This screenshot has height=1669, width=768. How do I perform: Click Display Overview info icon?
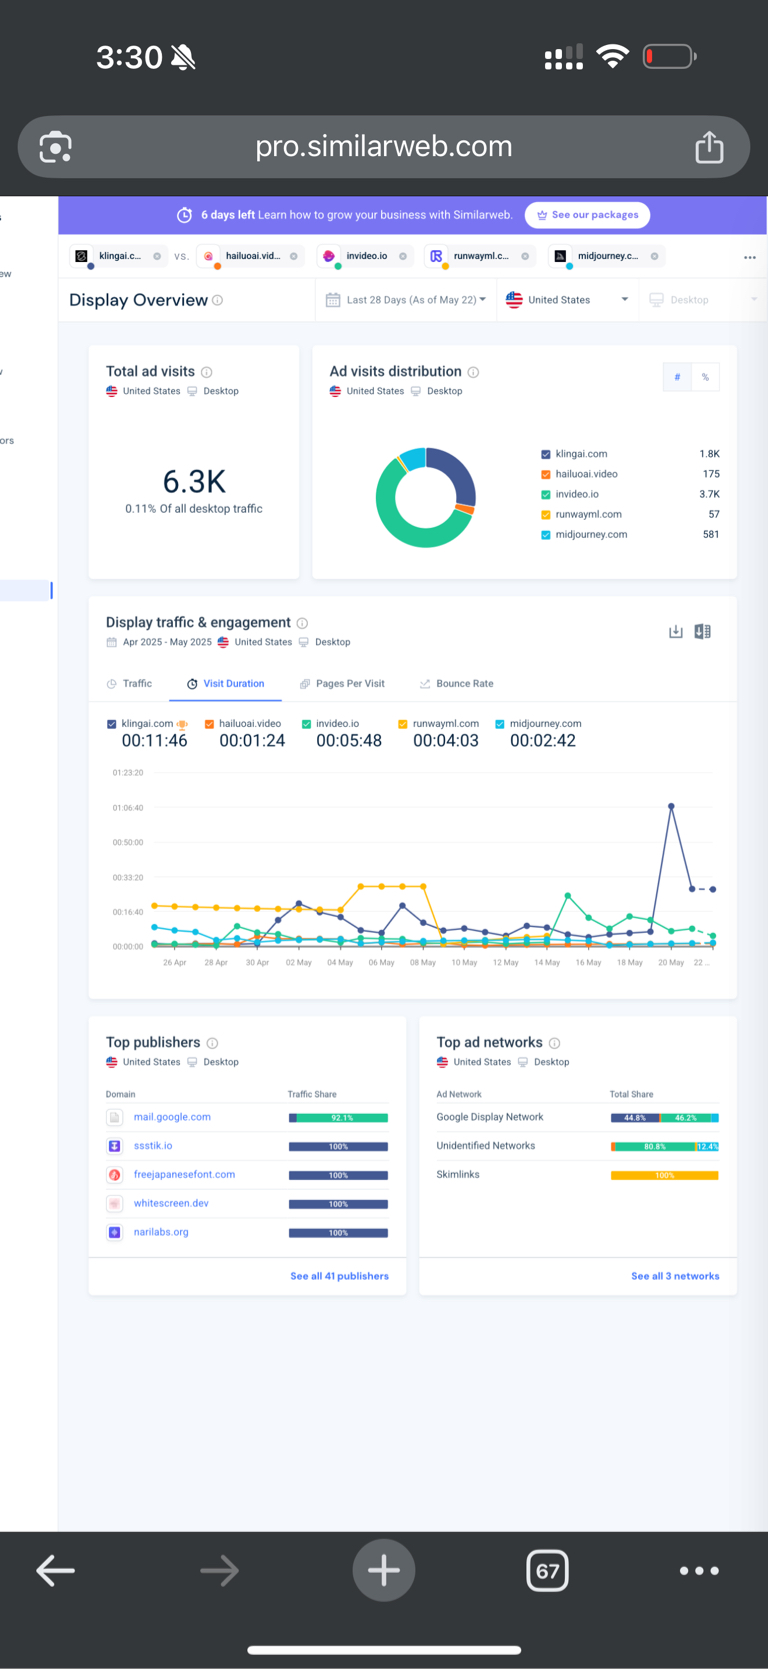(x=218, y=300)
